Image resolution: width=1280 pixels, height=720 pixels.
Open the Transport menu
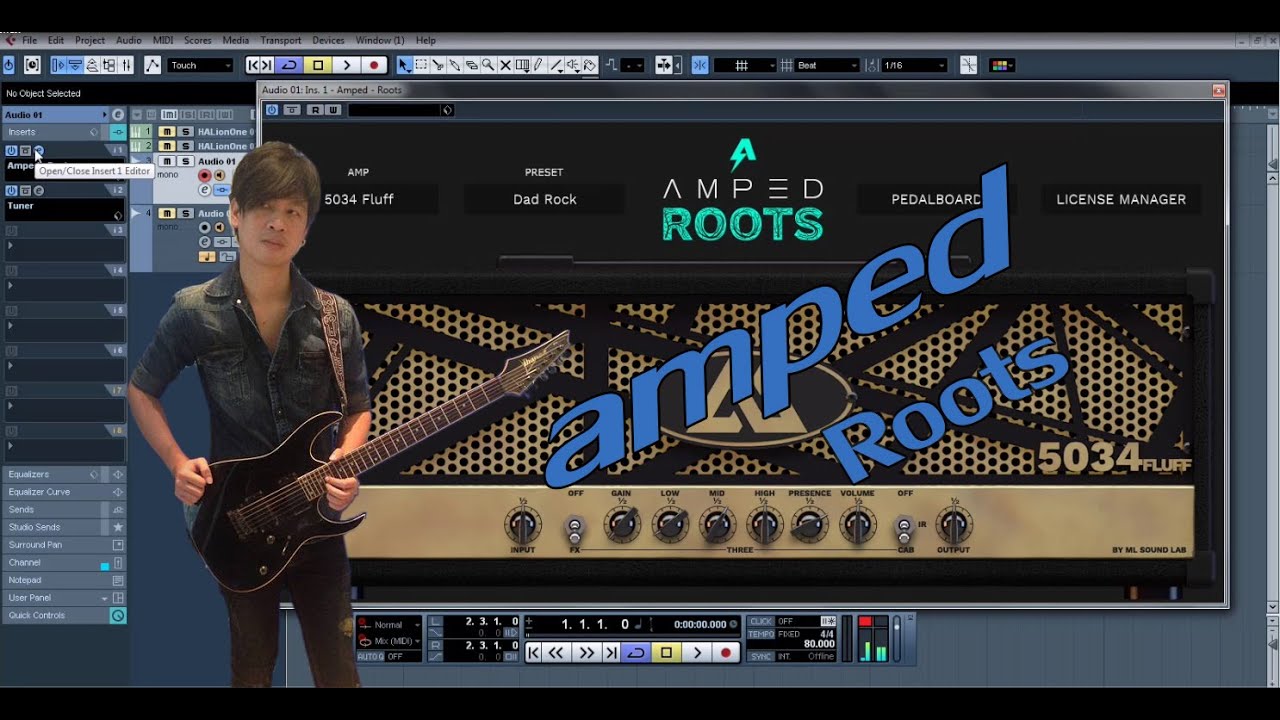point(281,40)
